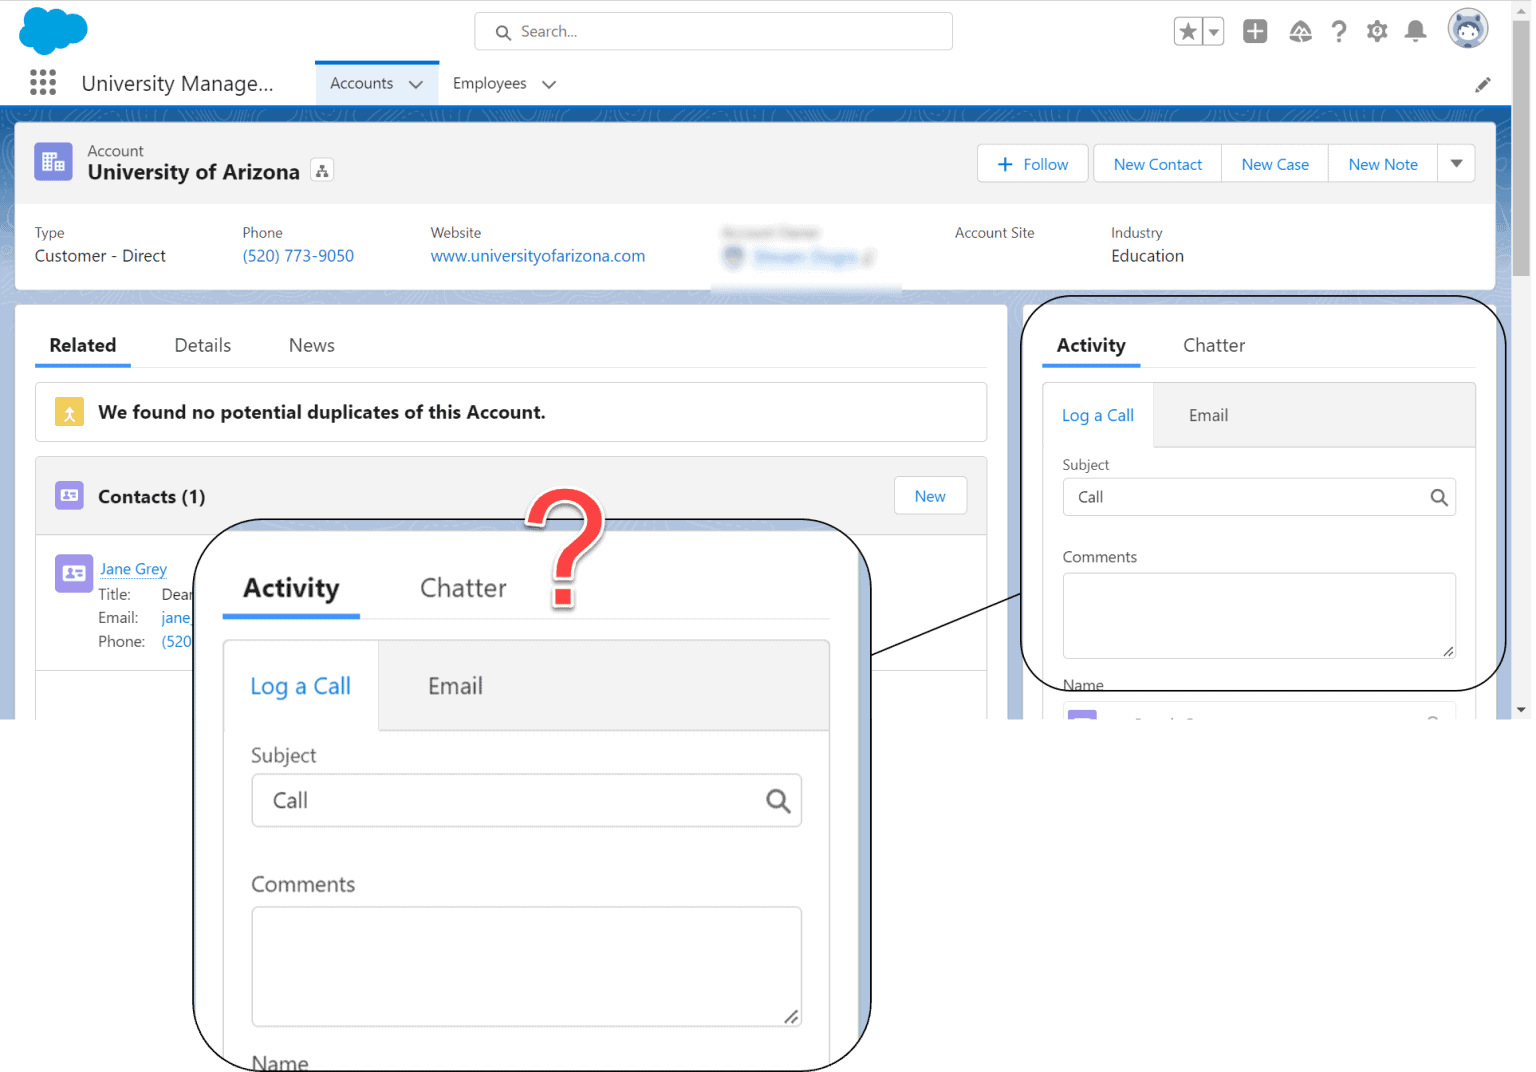This screenshot has height=1072, width=1536.
Task: Open the Notifications bell icon
Action: point(1415,32)
